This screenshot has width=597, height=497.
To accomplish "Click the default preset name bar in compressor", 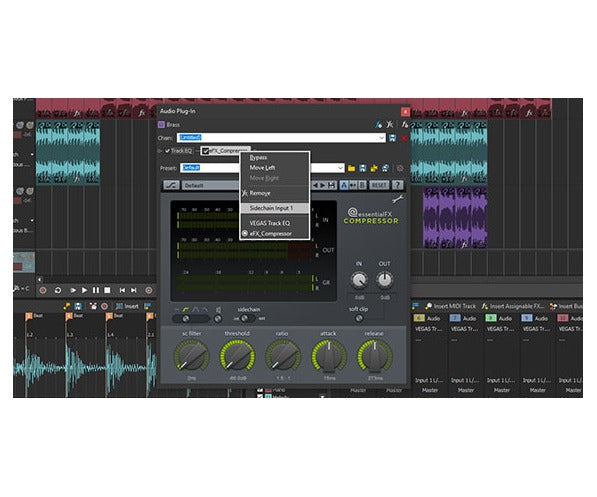I will pos(210,185).
